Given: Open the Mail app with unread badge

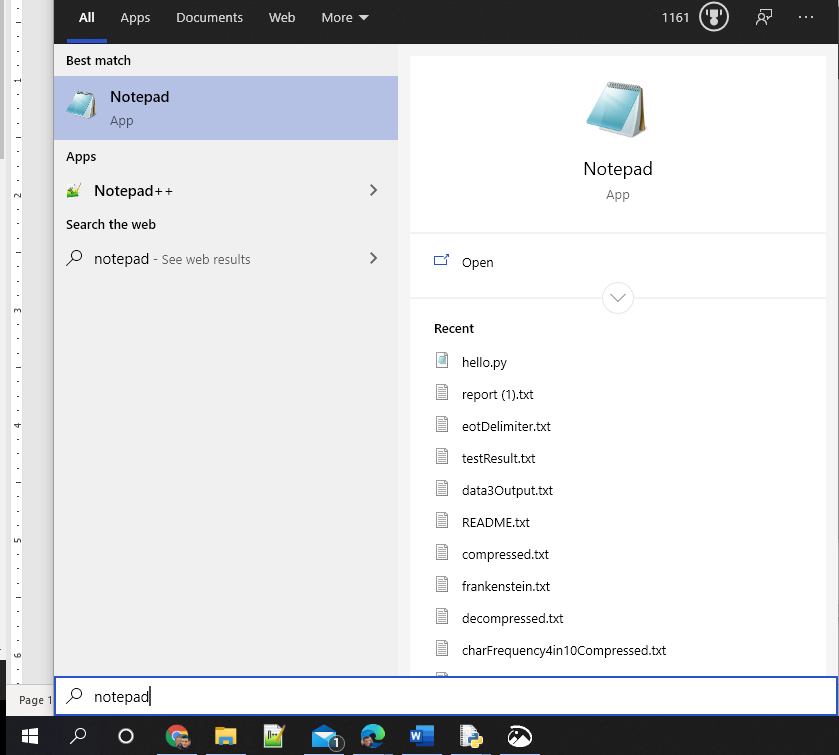Looking at the screenshot, I should coord(324,737).
